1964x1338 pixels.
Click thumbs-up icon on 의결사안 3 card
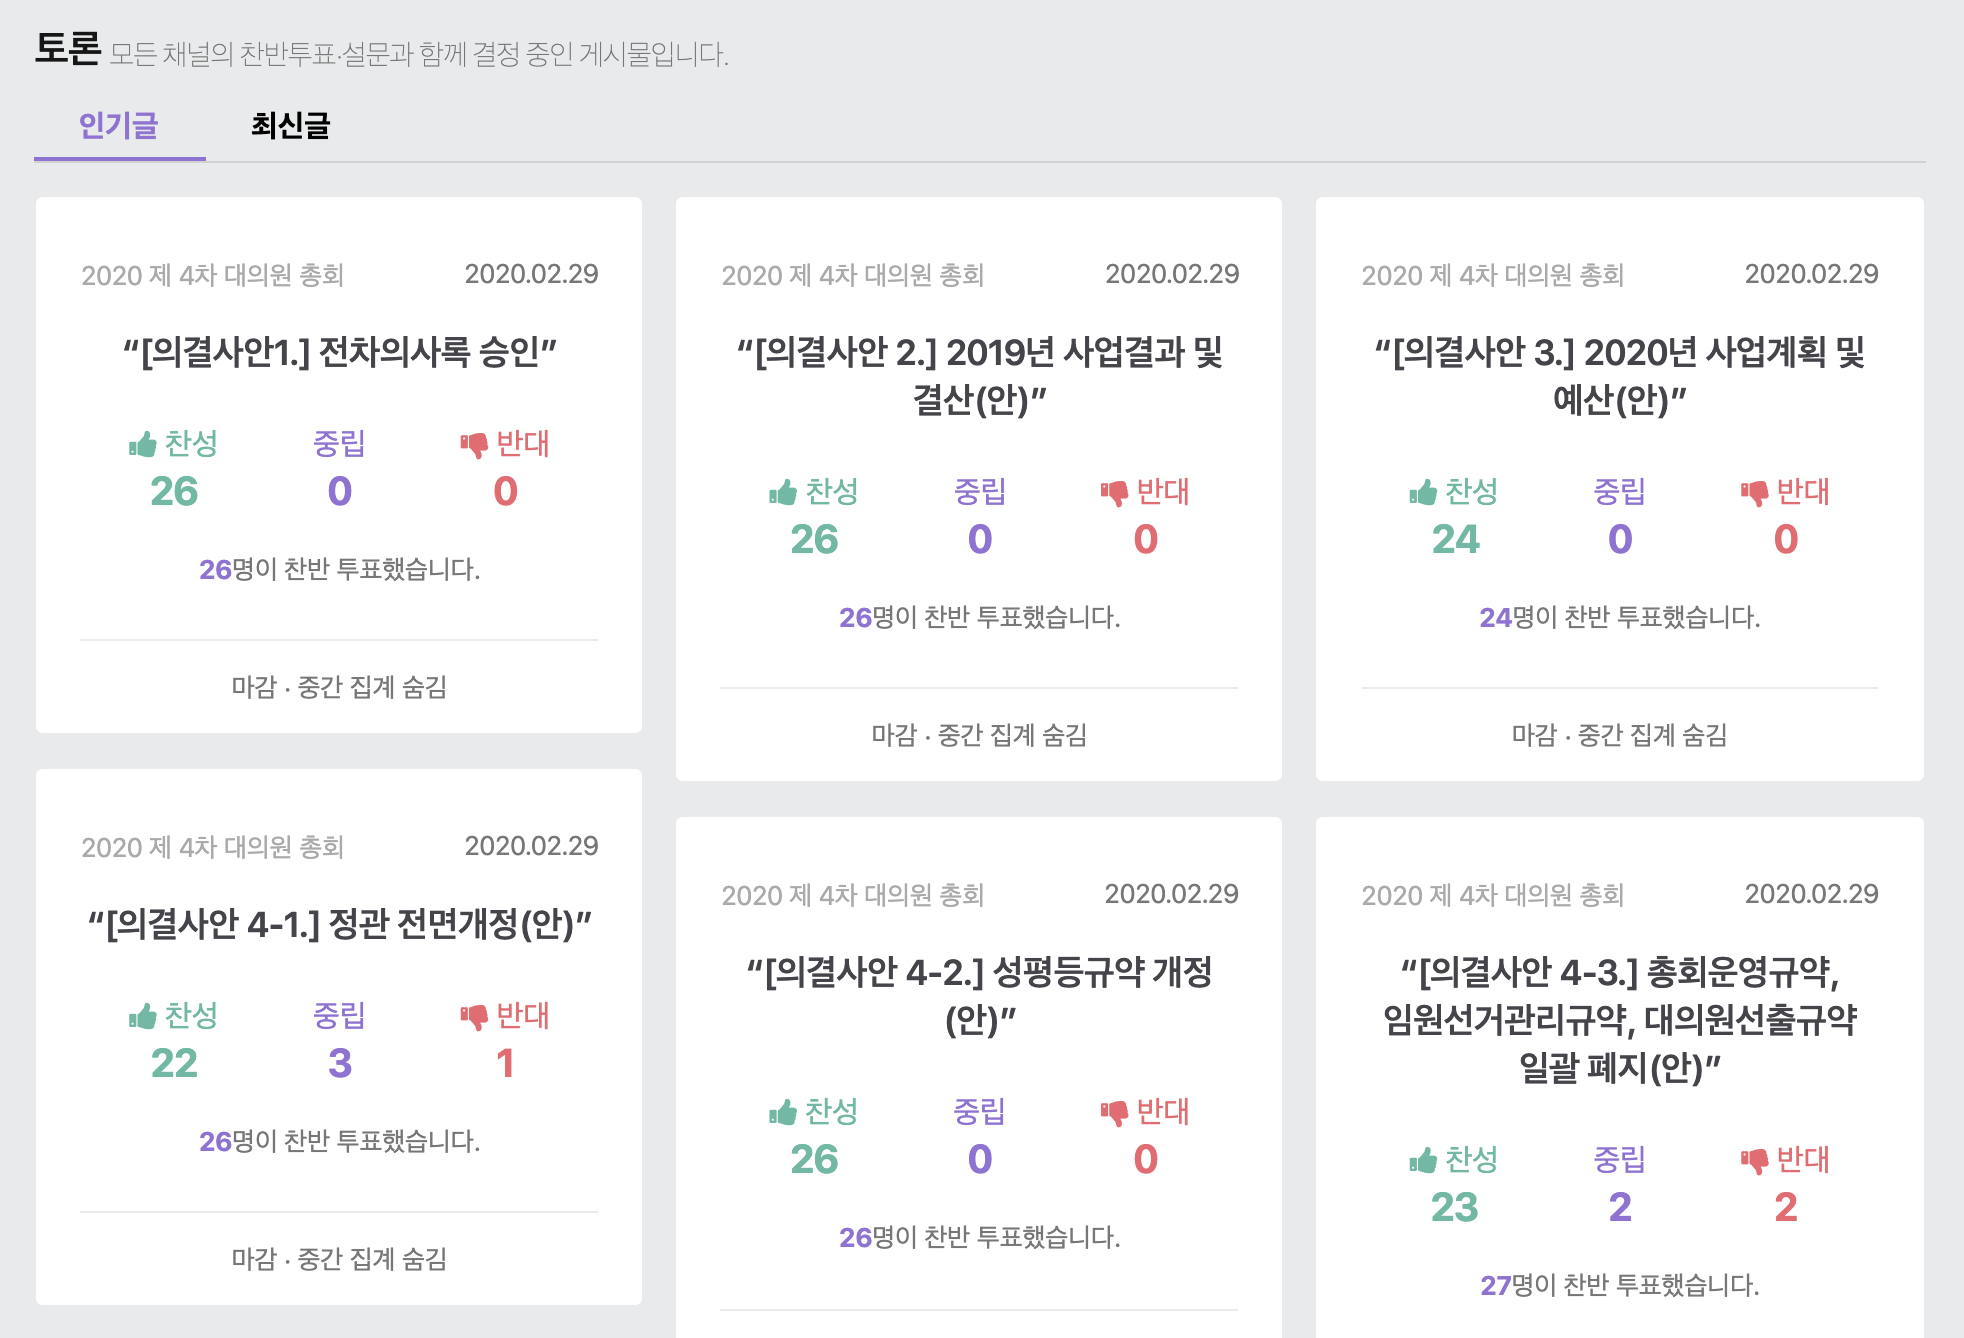pyautogui.click(x=1423, y=492)
